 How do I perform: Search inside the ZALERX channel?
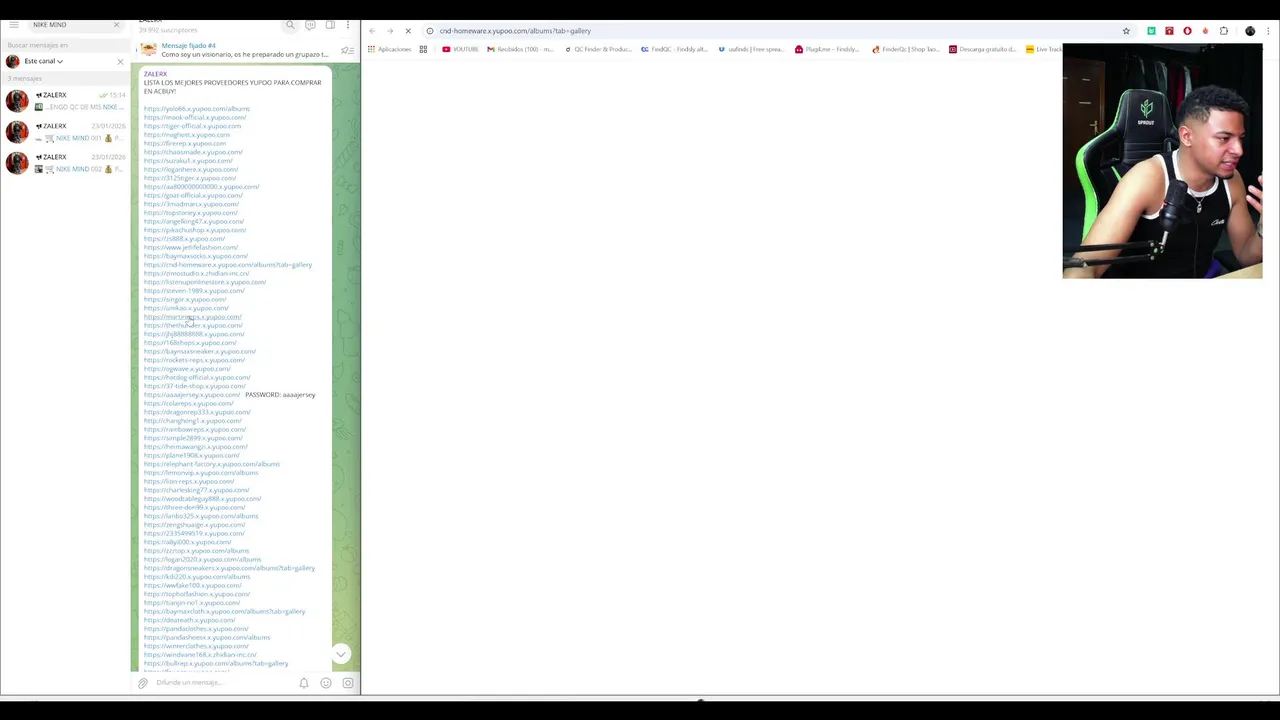pos(290,24)
